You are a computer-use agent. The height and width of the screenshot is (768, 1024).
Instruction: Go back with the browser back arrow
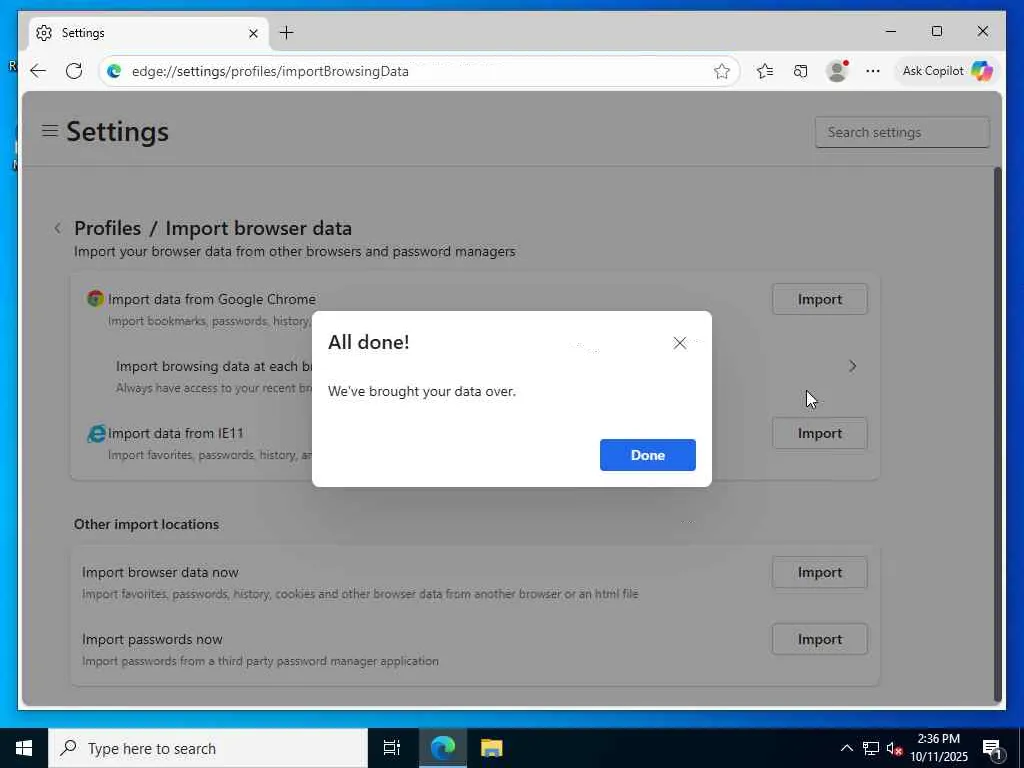[x=38, y=71]
